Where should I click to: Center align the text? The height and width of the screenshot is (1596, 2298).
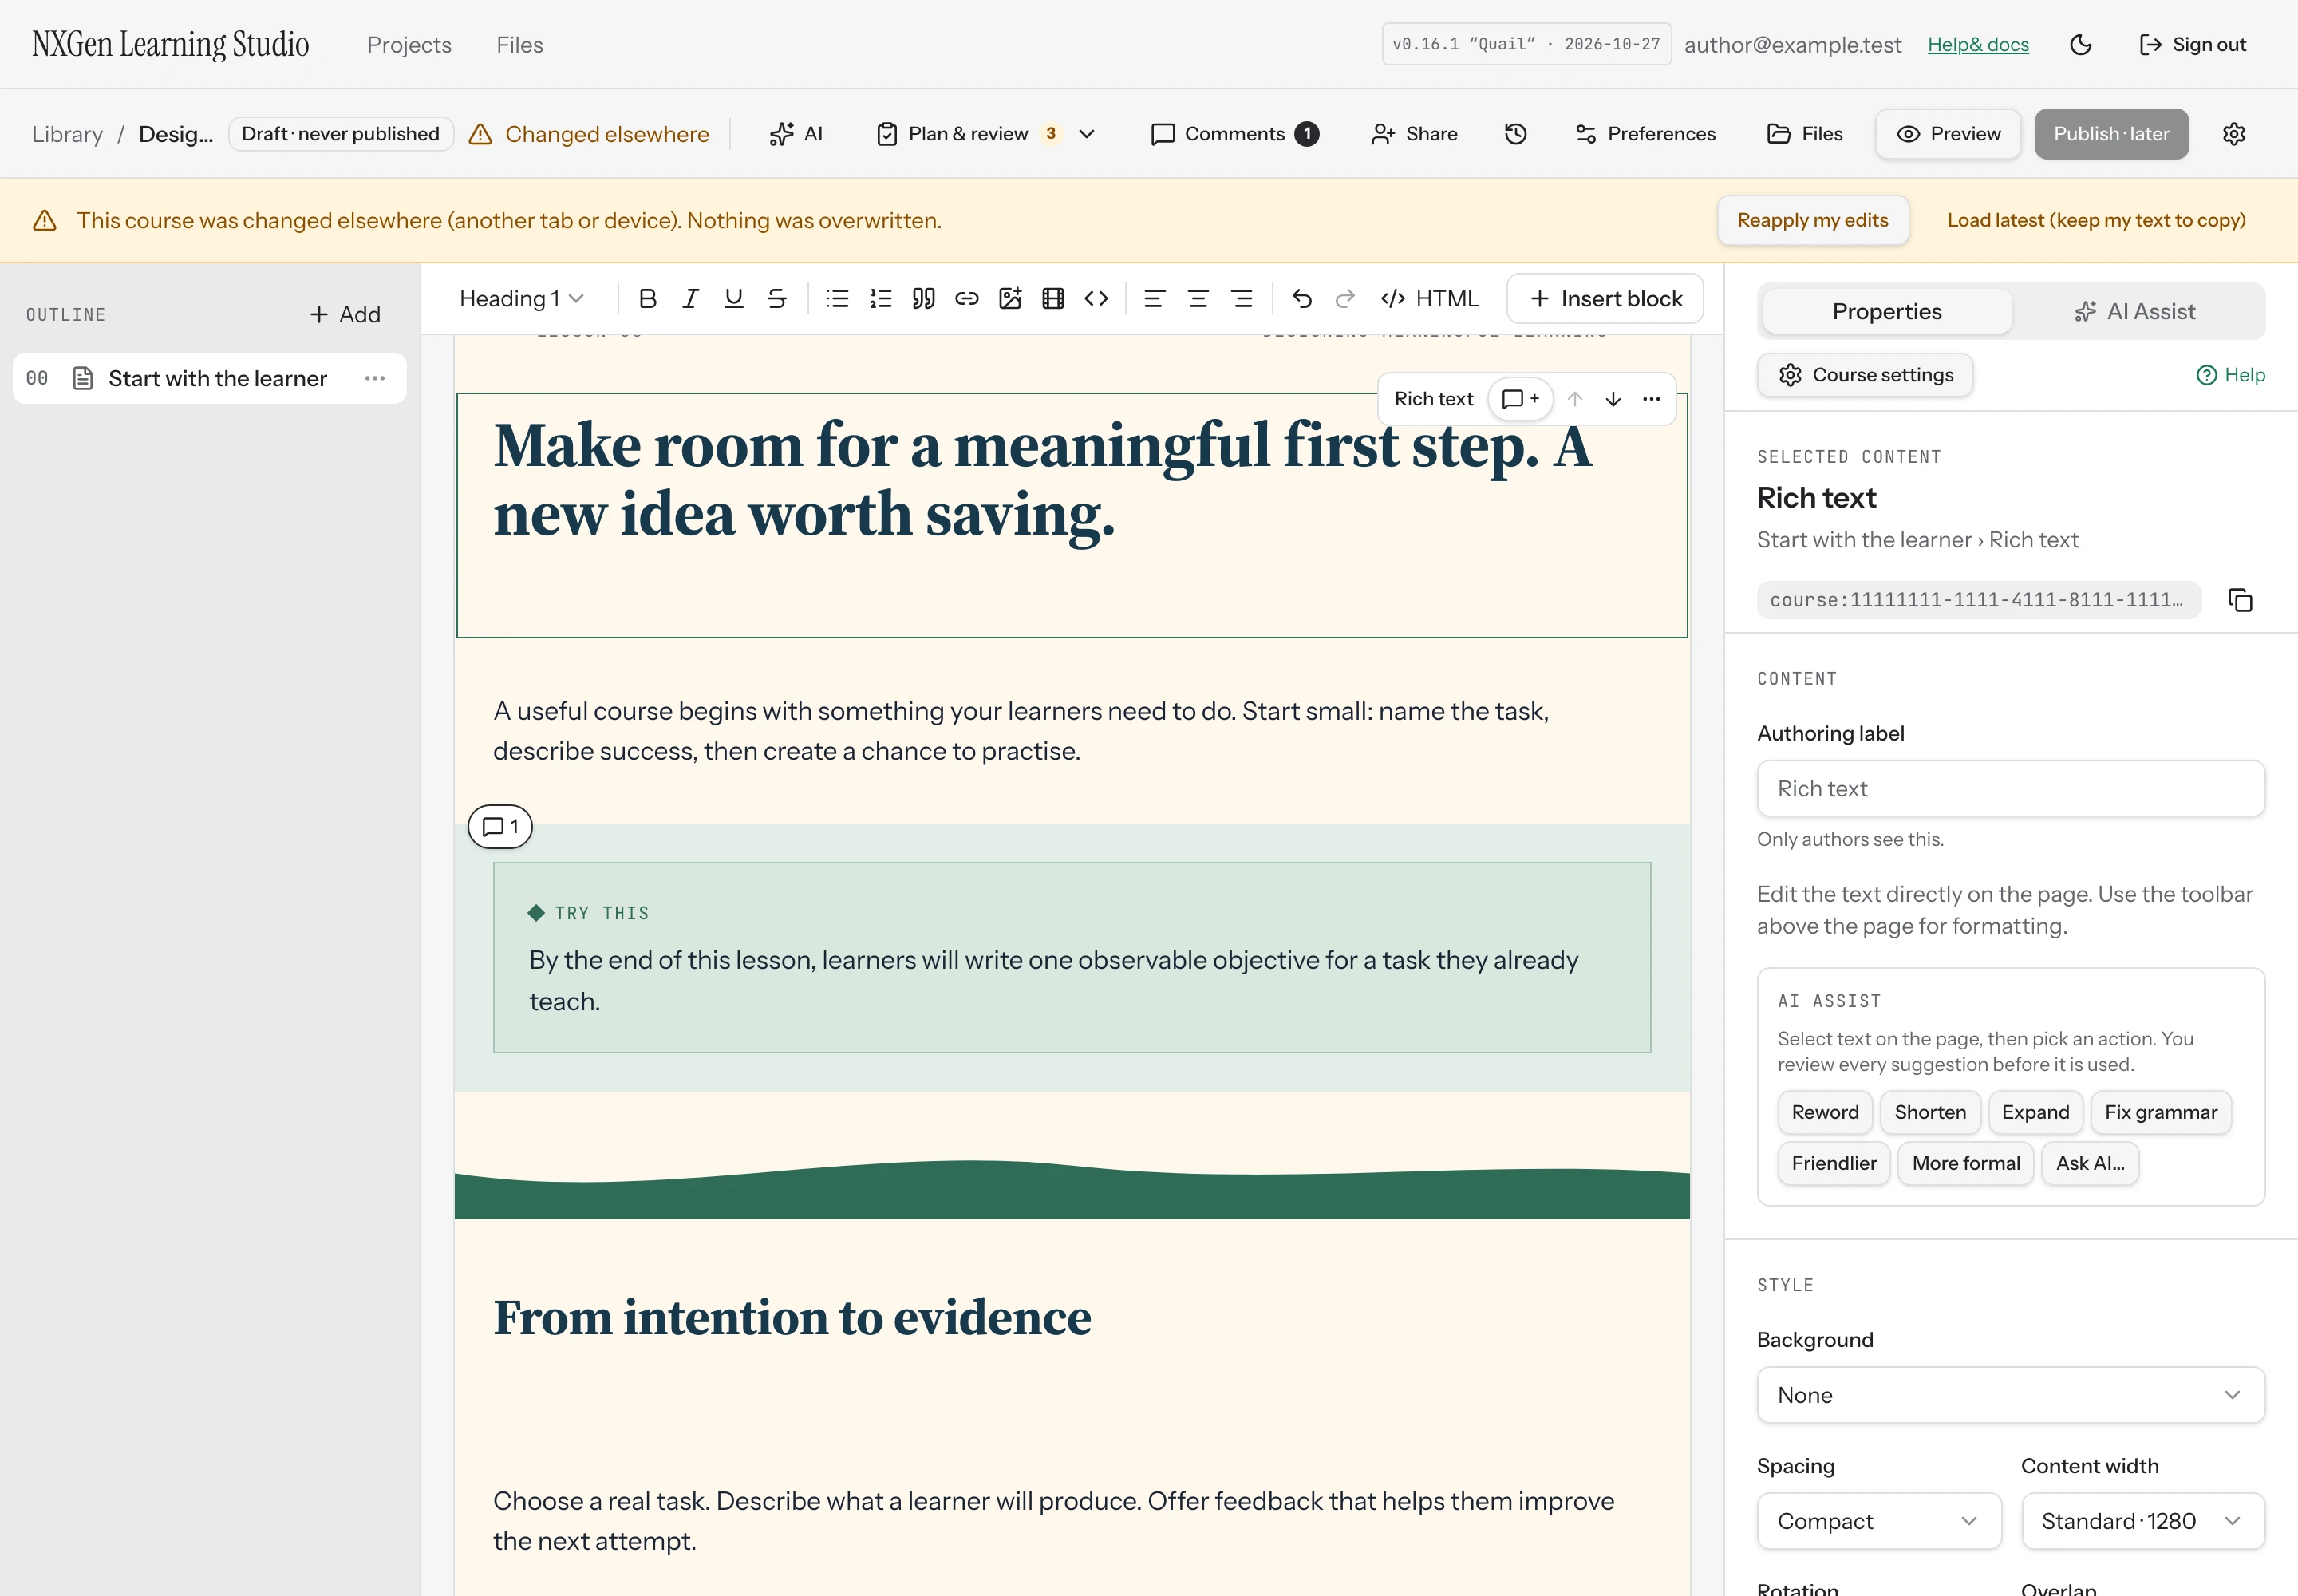click(x=1198, y=299)
